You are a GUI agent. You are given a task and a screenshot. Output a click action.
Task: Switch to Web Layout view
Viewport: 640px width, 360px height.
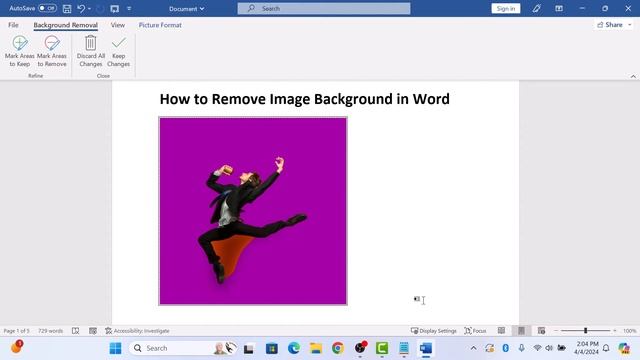pyautogui.click(x=541, y=331)
